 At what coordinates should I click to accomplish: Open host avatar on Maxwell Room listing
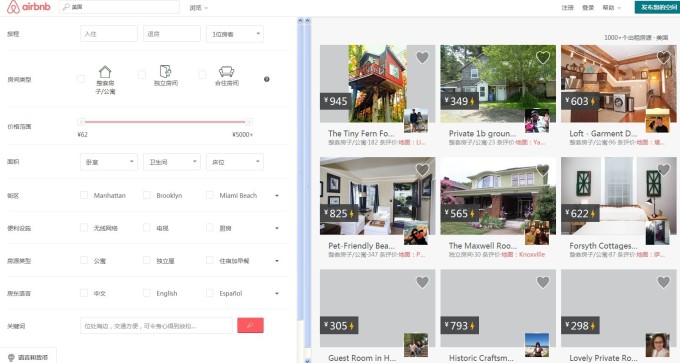(x=537, y=233)
